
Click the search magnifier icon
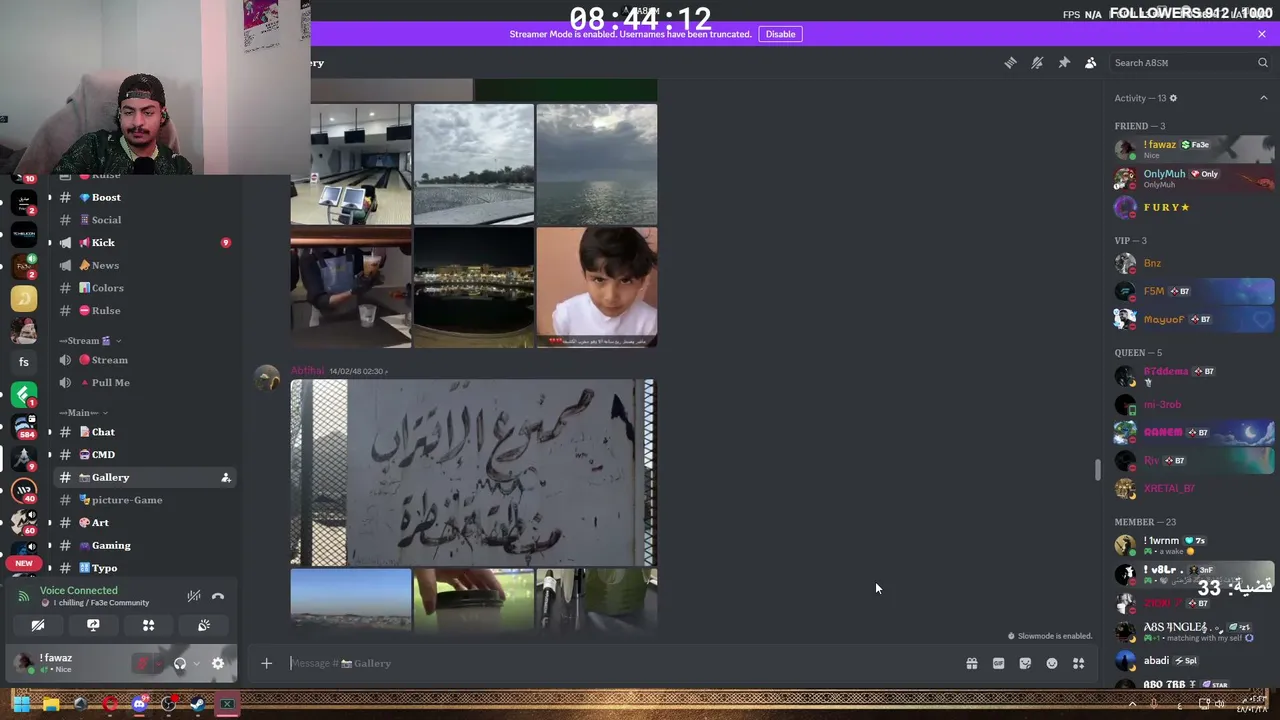(x=1263, y=63)
